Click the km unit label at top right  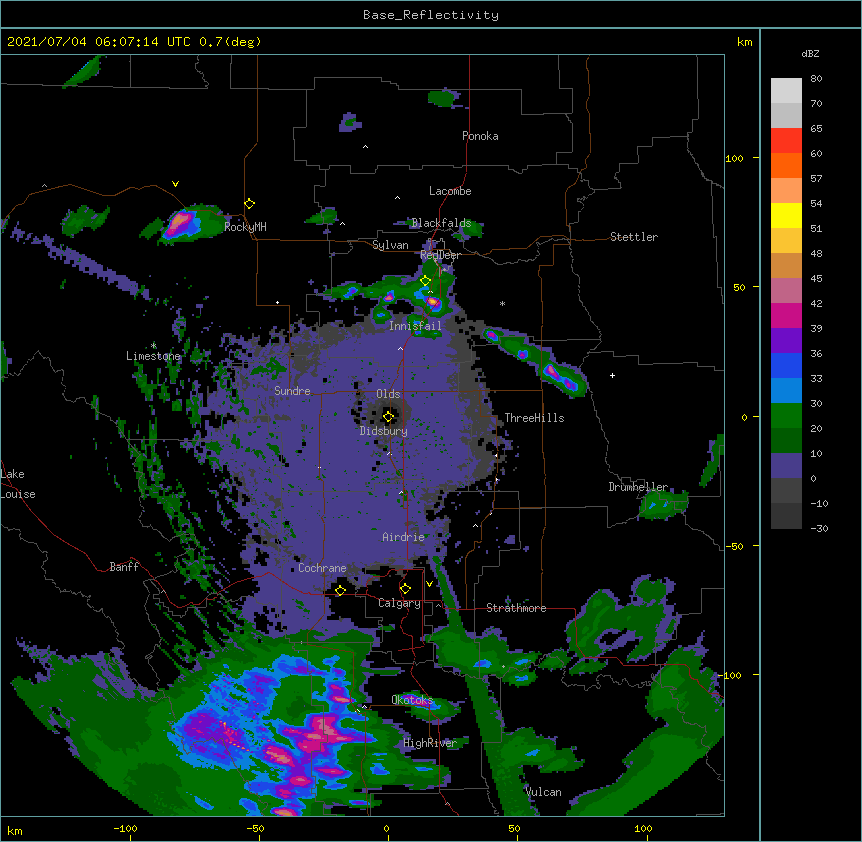point(745,42)
